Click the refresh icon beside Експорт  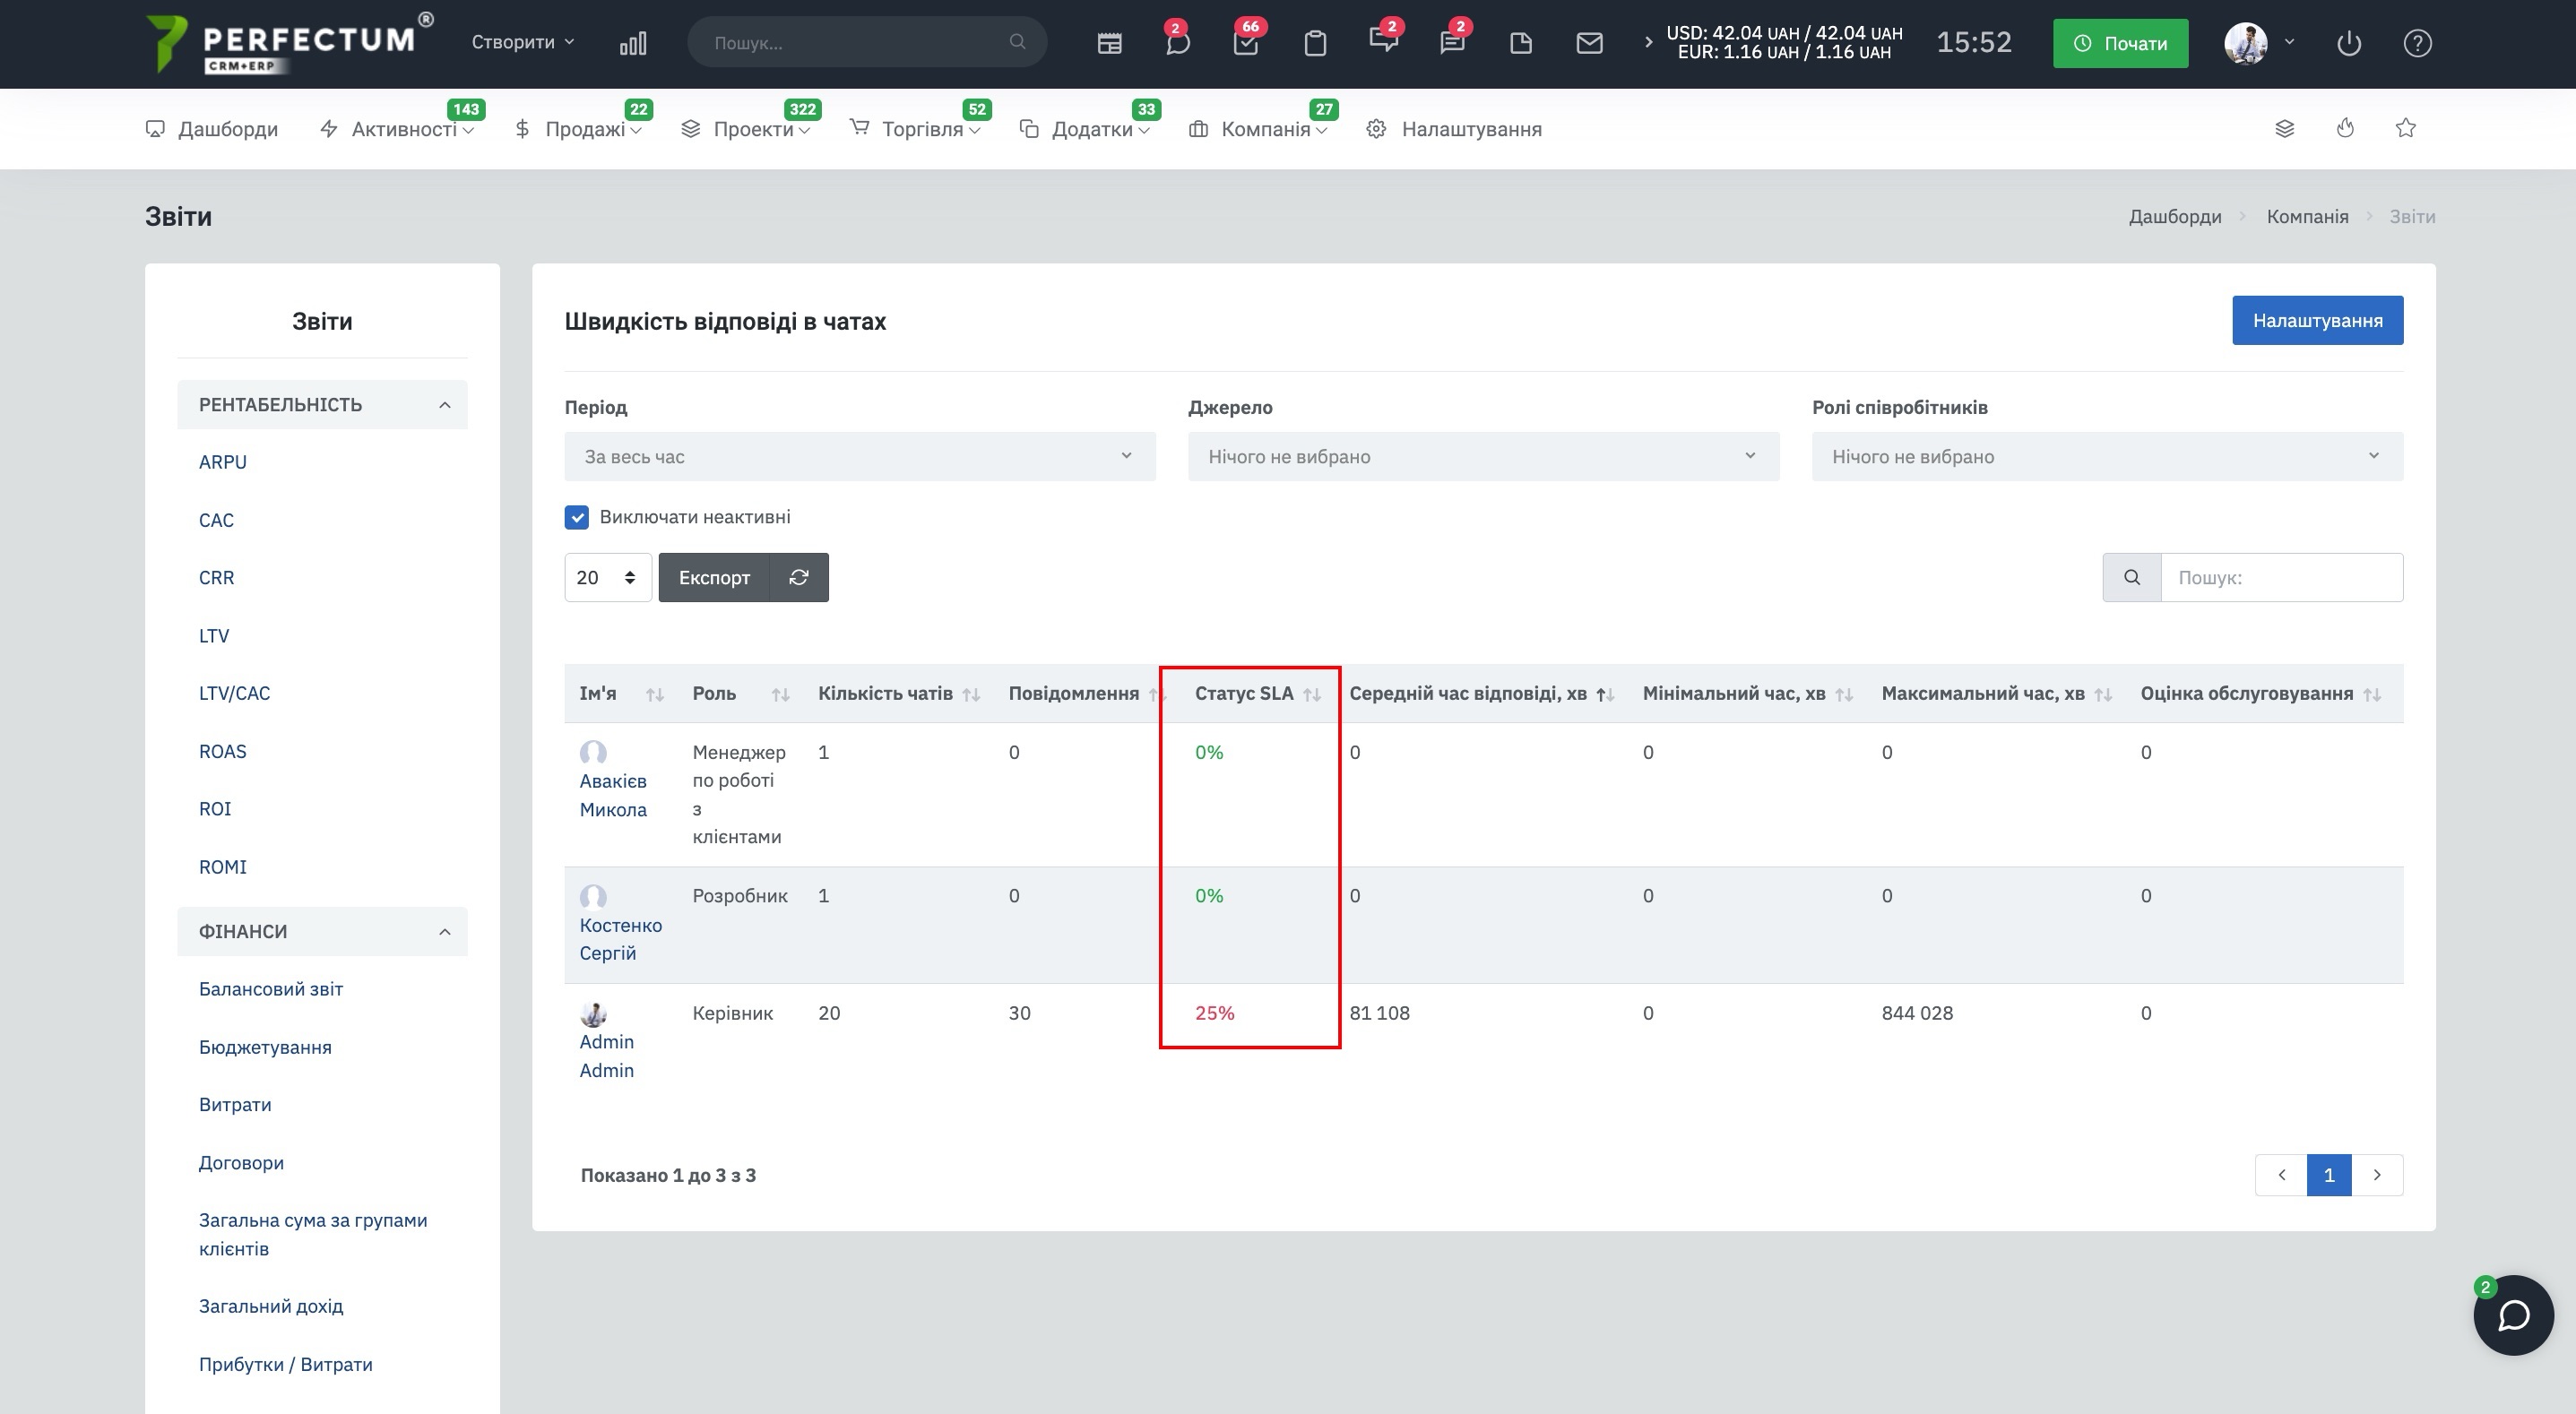click(799, 577)
